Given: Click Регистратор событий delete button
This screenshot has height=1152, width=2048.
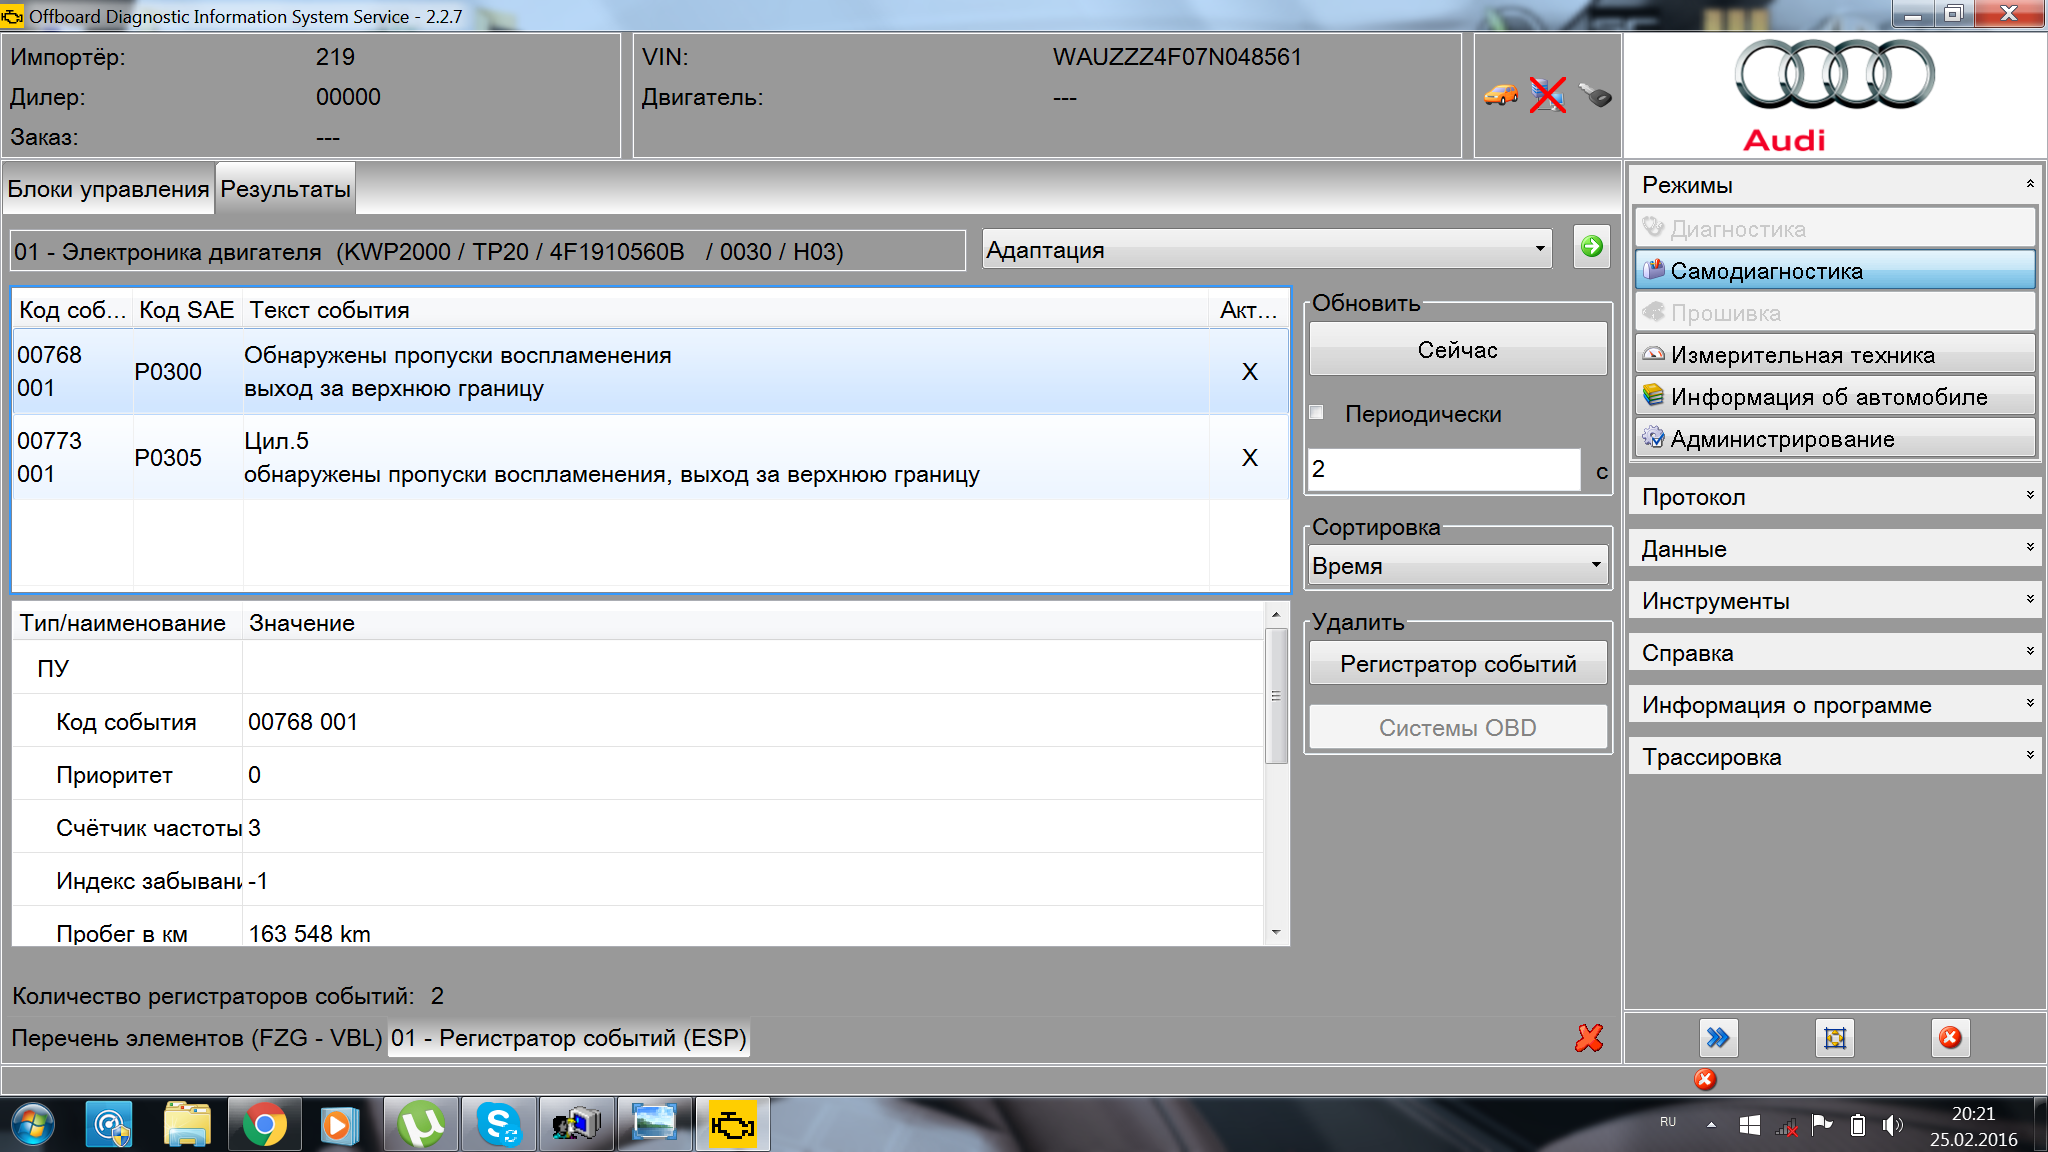Looking at the screenshot, I should 1457,664.
